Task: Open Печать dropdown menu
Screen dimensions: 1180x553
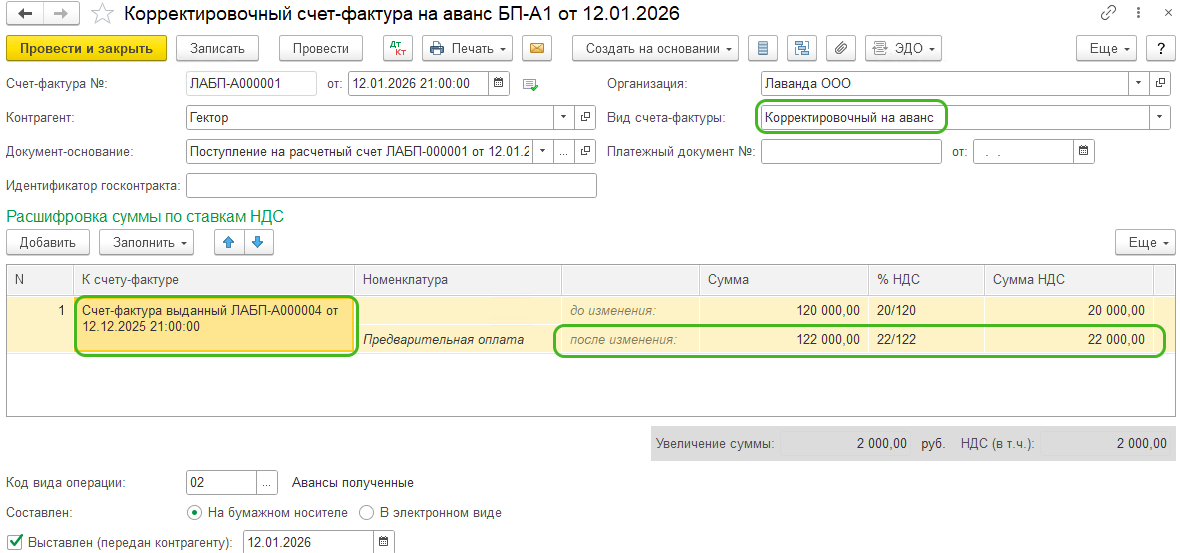Action: (467, 48)
